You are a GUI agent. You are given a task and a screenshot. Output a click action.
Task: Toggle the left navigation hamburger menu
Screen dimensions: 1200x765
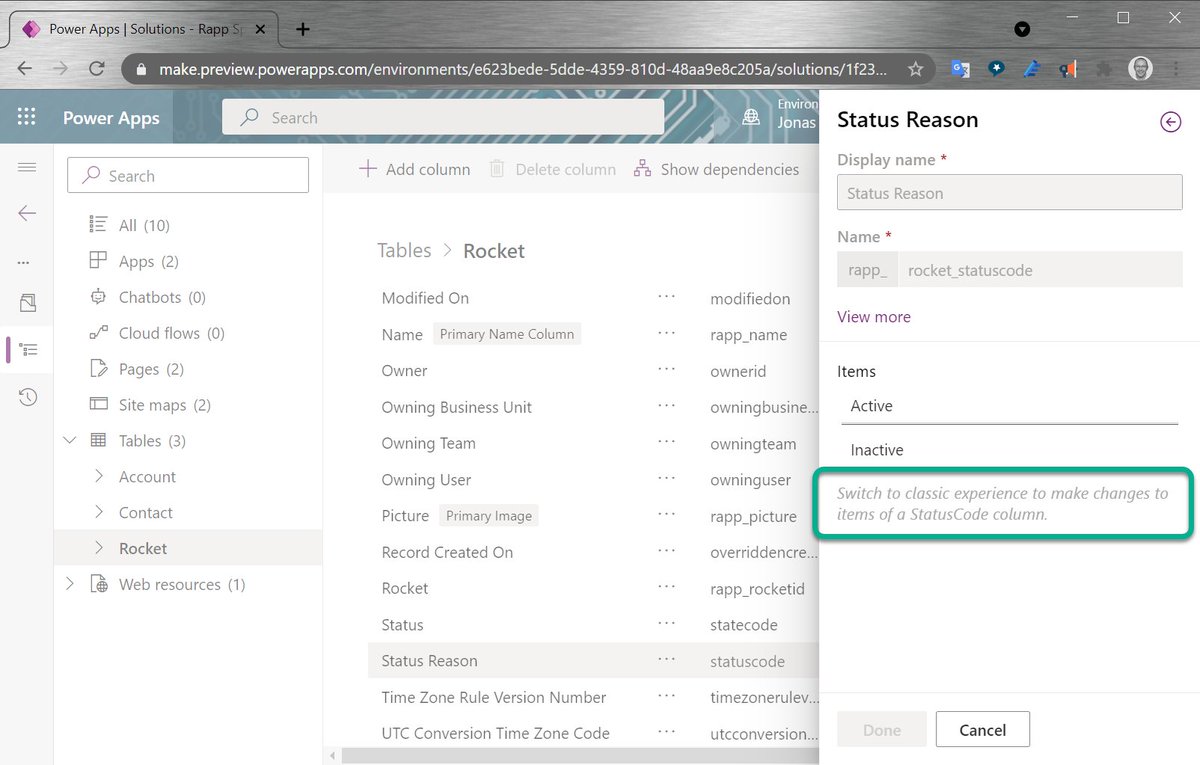click(27, 167)
